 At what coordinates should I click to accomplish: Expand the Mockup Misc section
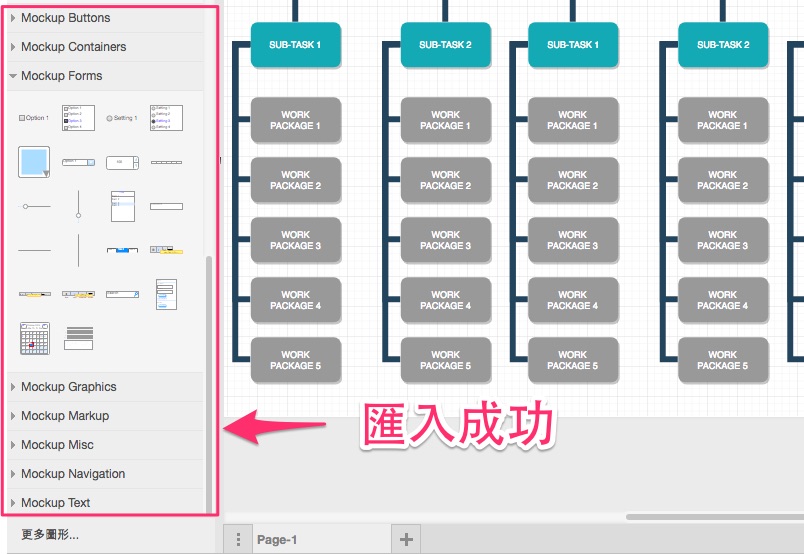click(x=106, y=445)
